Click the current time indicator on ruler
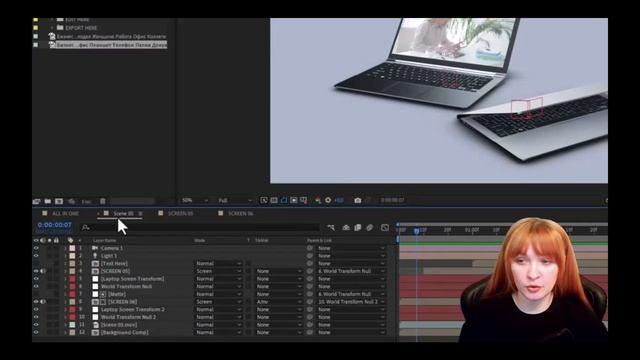640x360 pixels. (416, 231)
